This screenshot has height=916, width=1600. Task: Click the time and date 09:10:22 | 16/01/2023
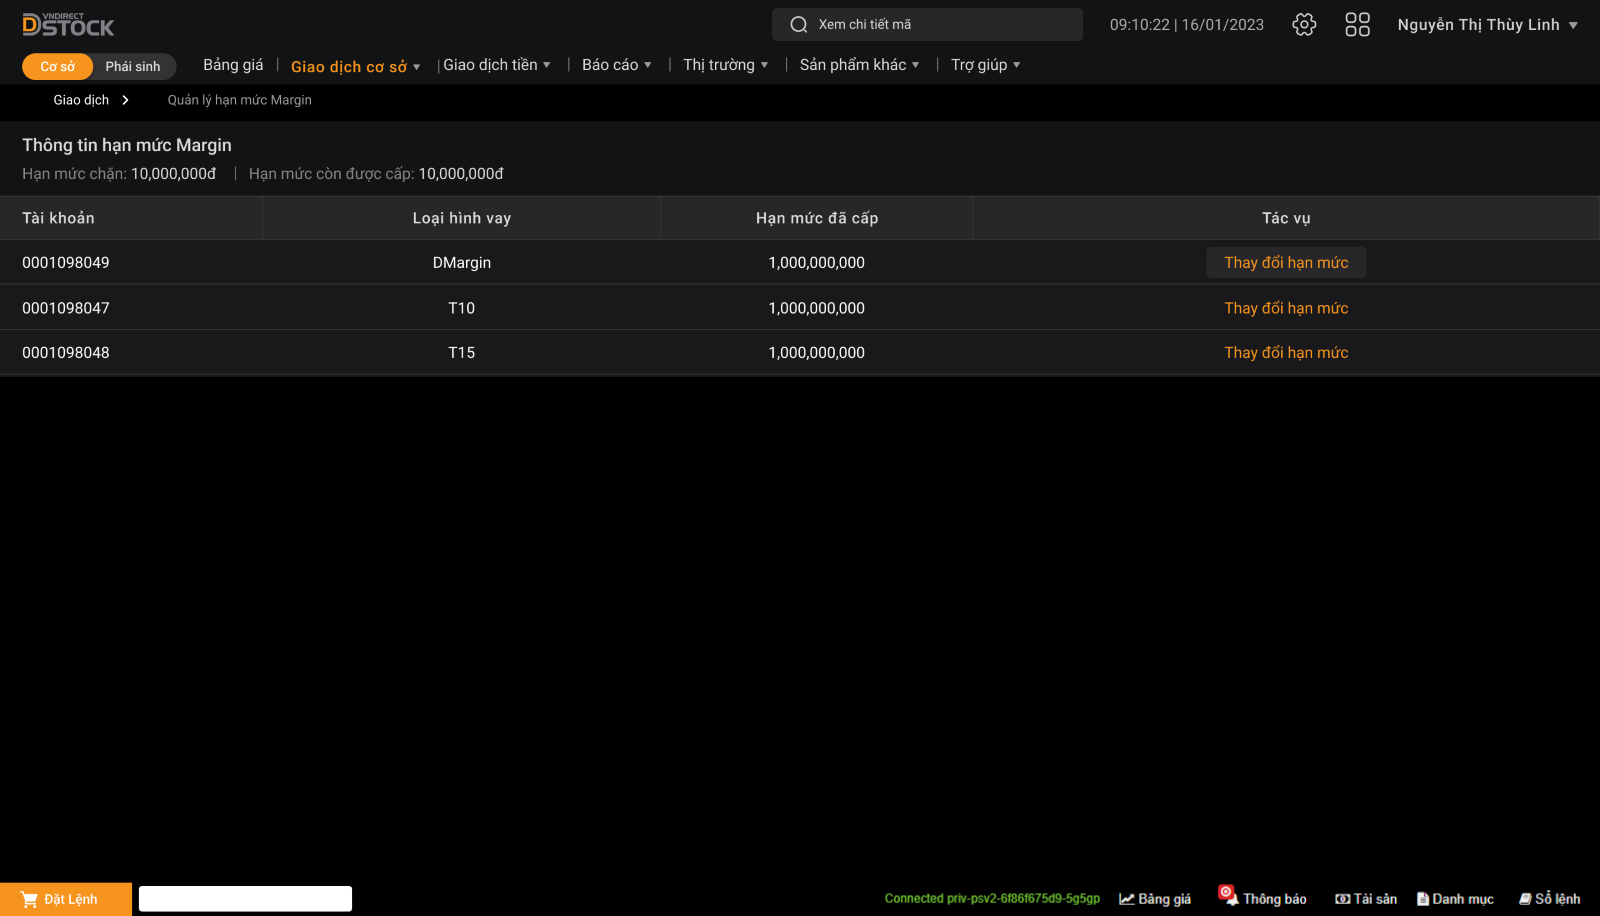(1187, 25)
